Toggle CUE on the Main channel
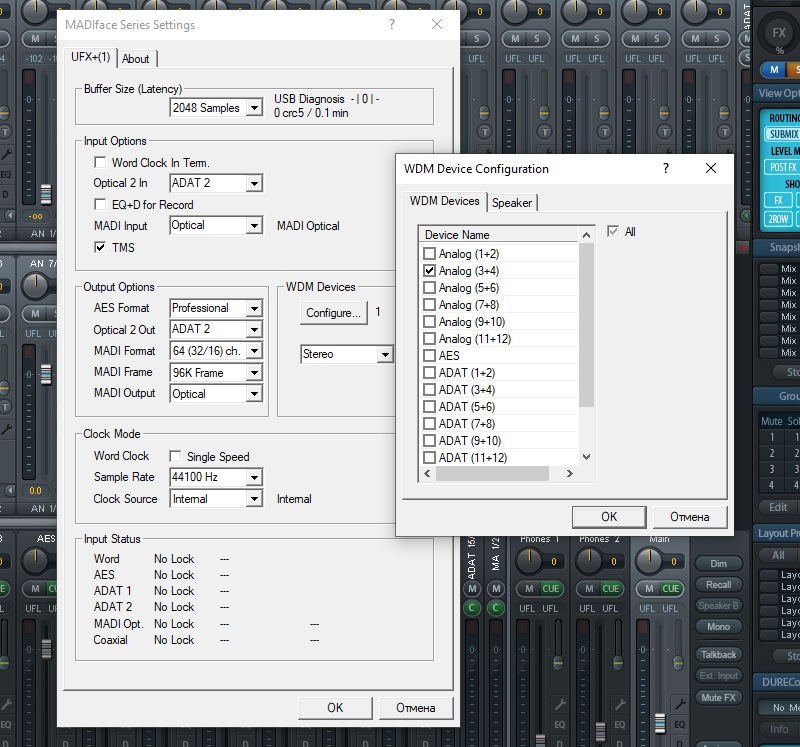 670,589
